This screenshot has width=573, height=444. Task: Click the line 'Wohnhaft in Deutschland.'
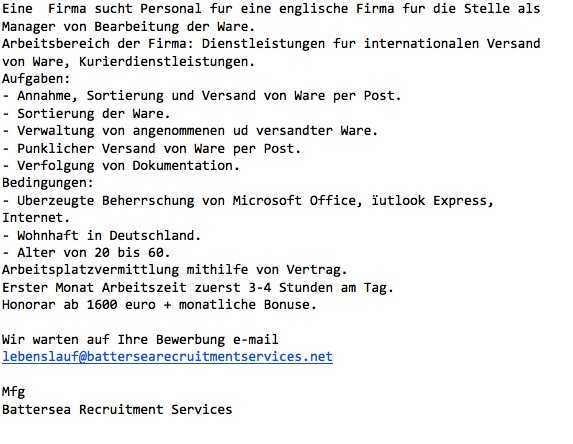point(102,235)
